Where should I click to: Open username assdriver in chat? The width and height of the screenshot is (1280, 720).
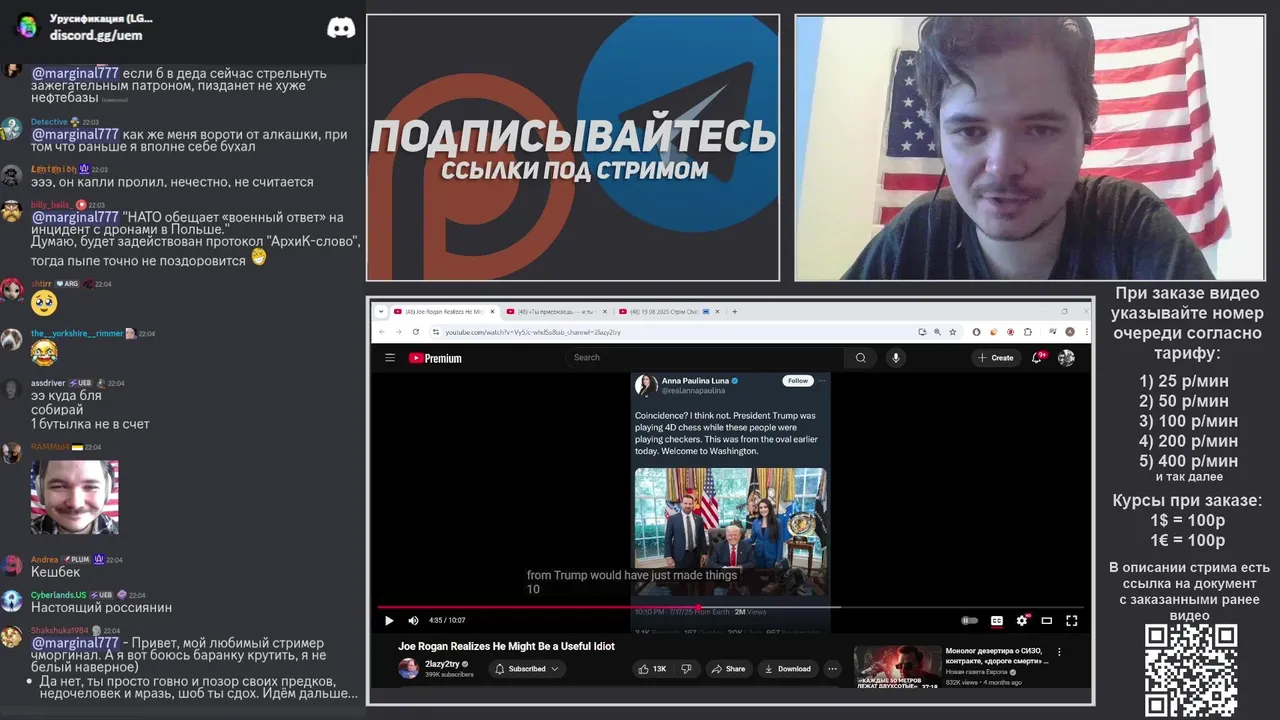click(x=48, y=383)
